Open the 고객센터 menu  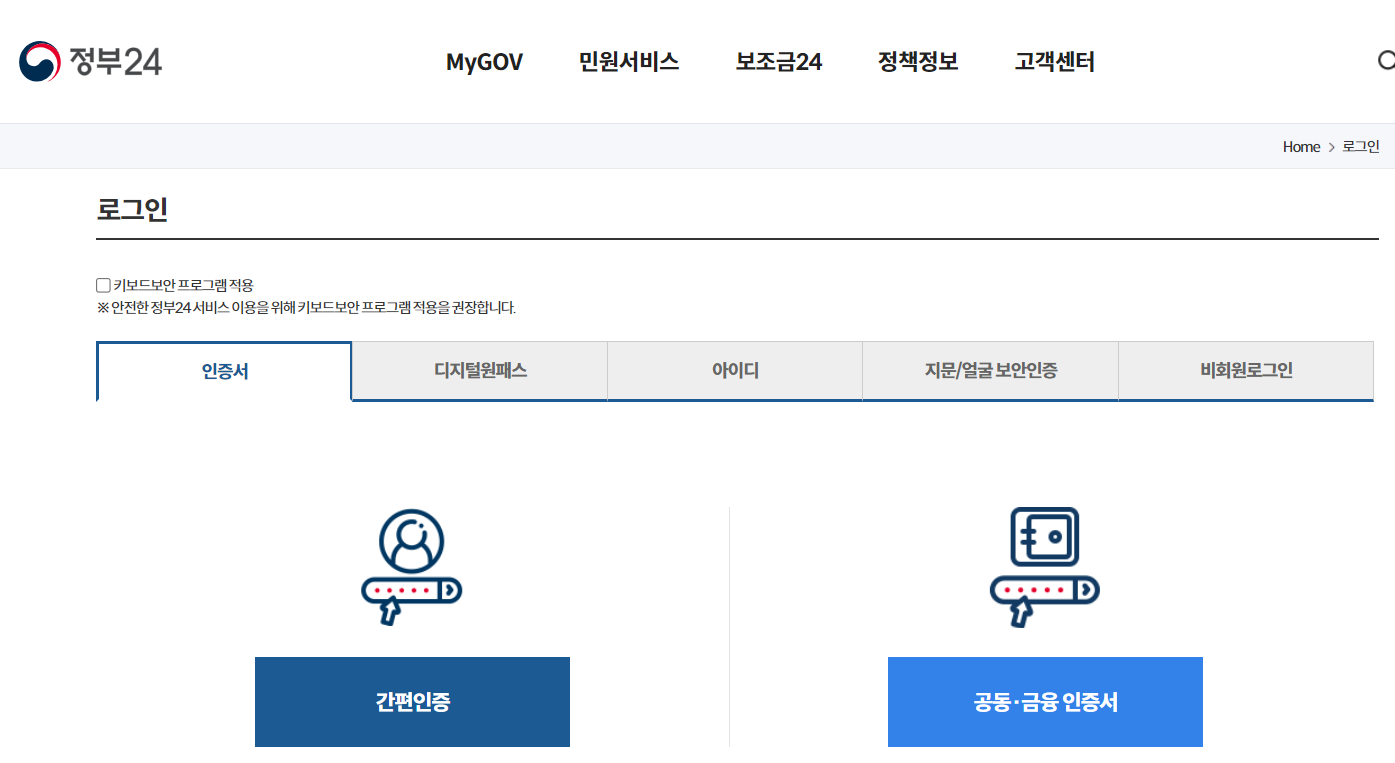[1052, 62]
